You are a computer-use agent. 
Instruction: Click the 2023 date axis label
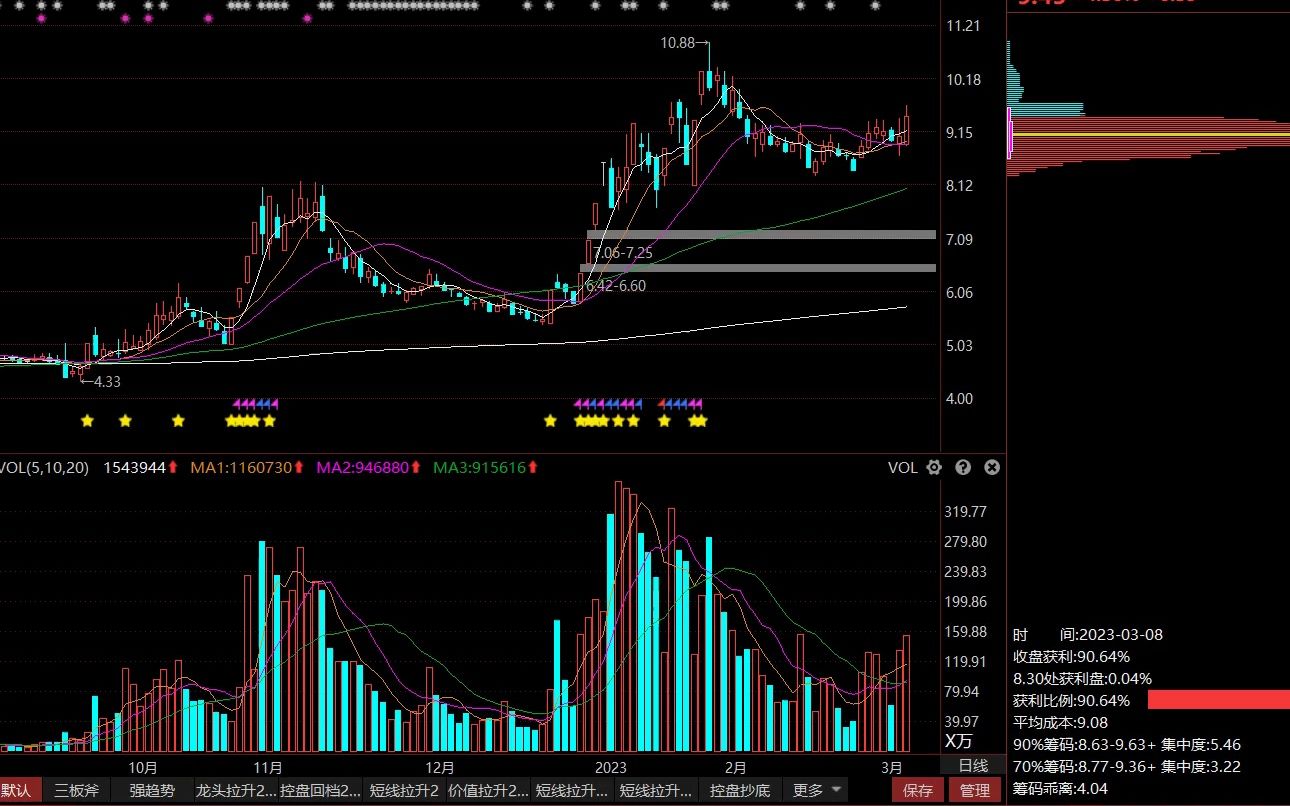(x=610, y=767)
